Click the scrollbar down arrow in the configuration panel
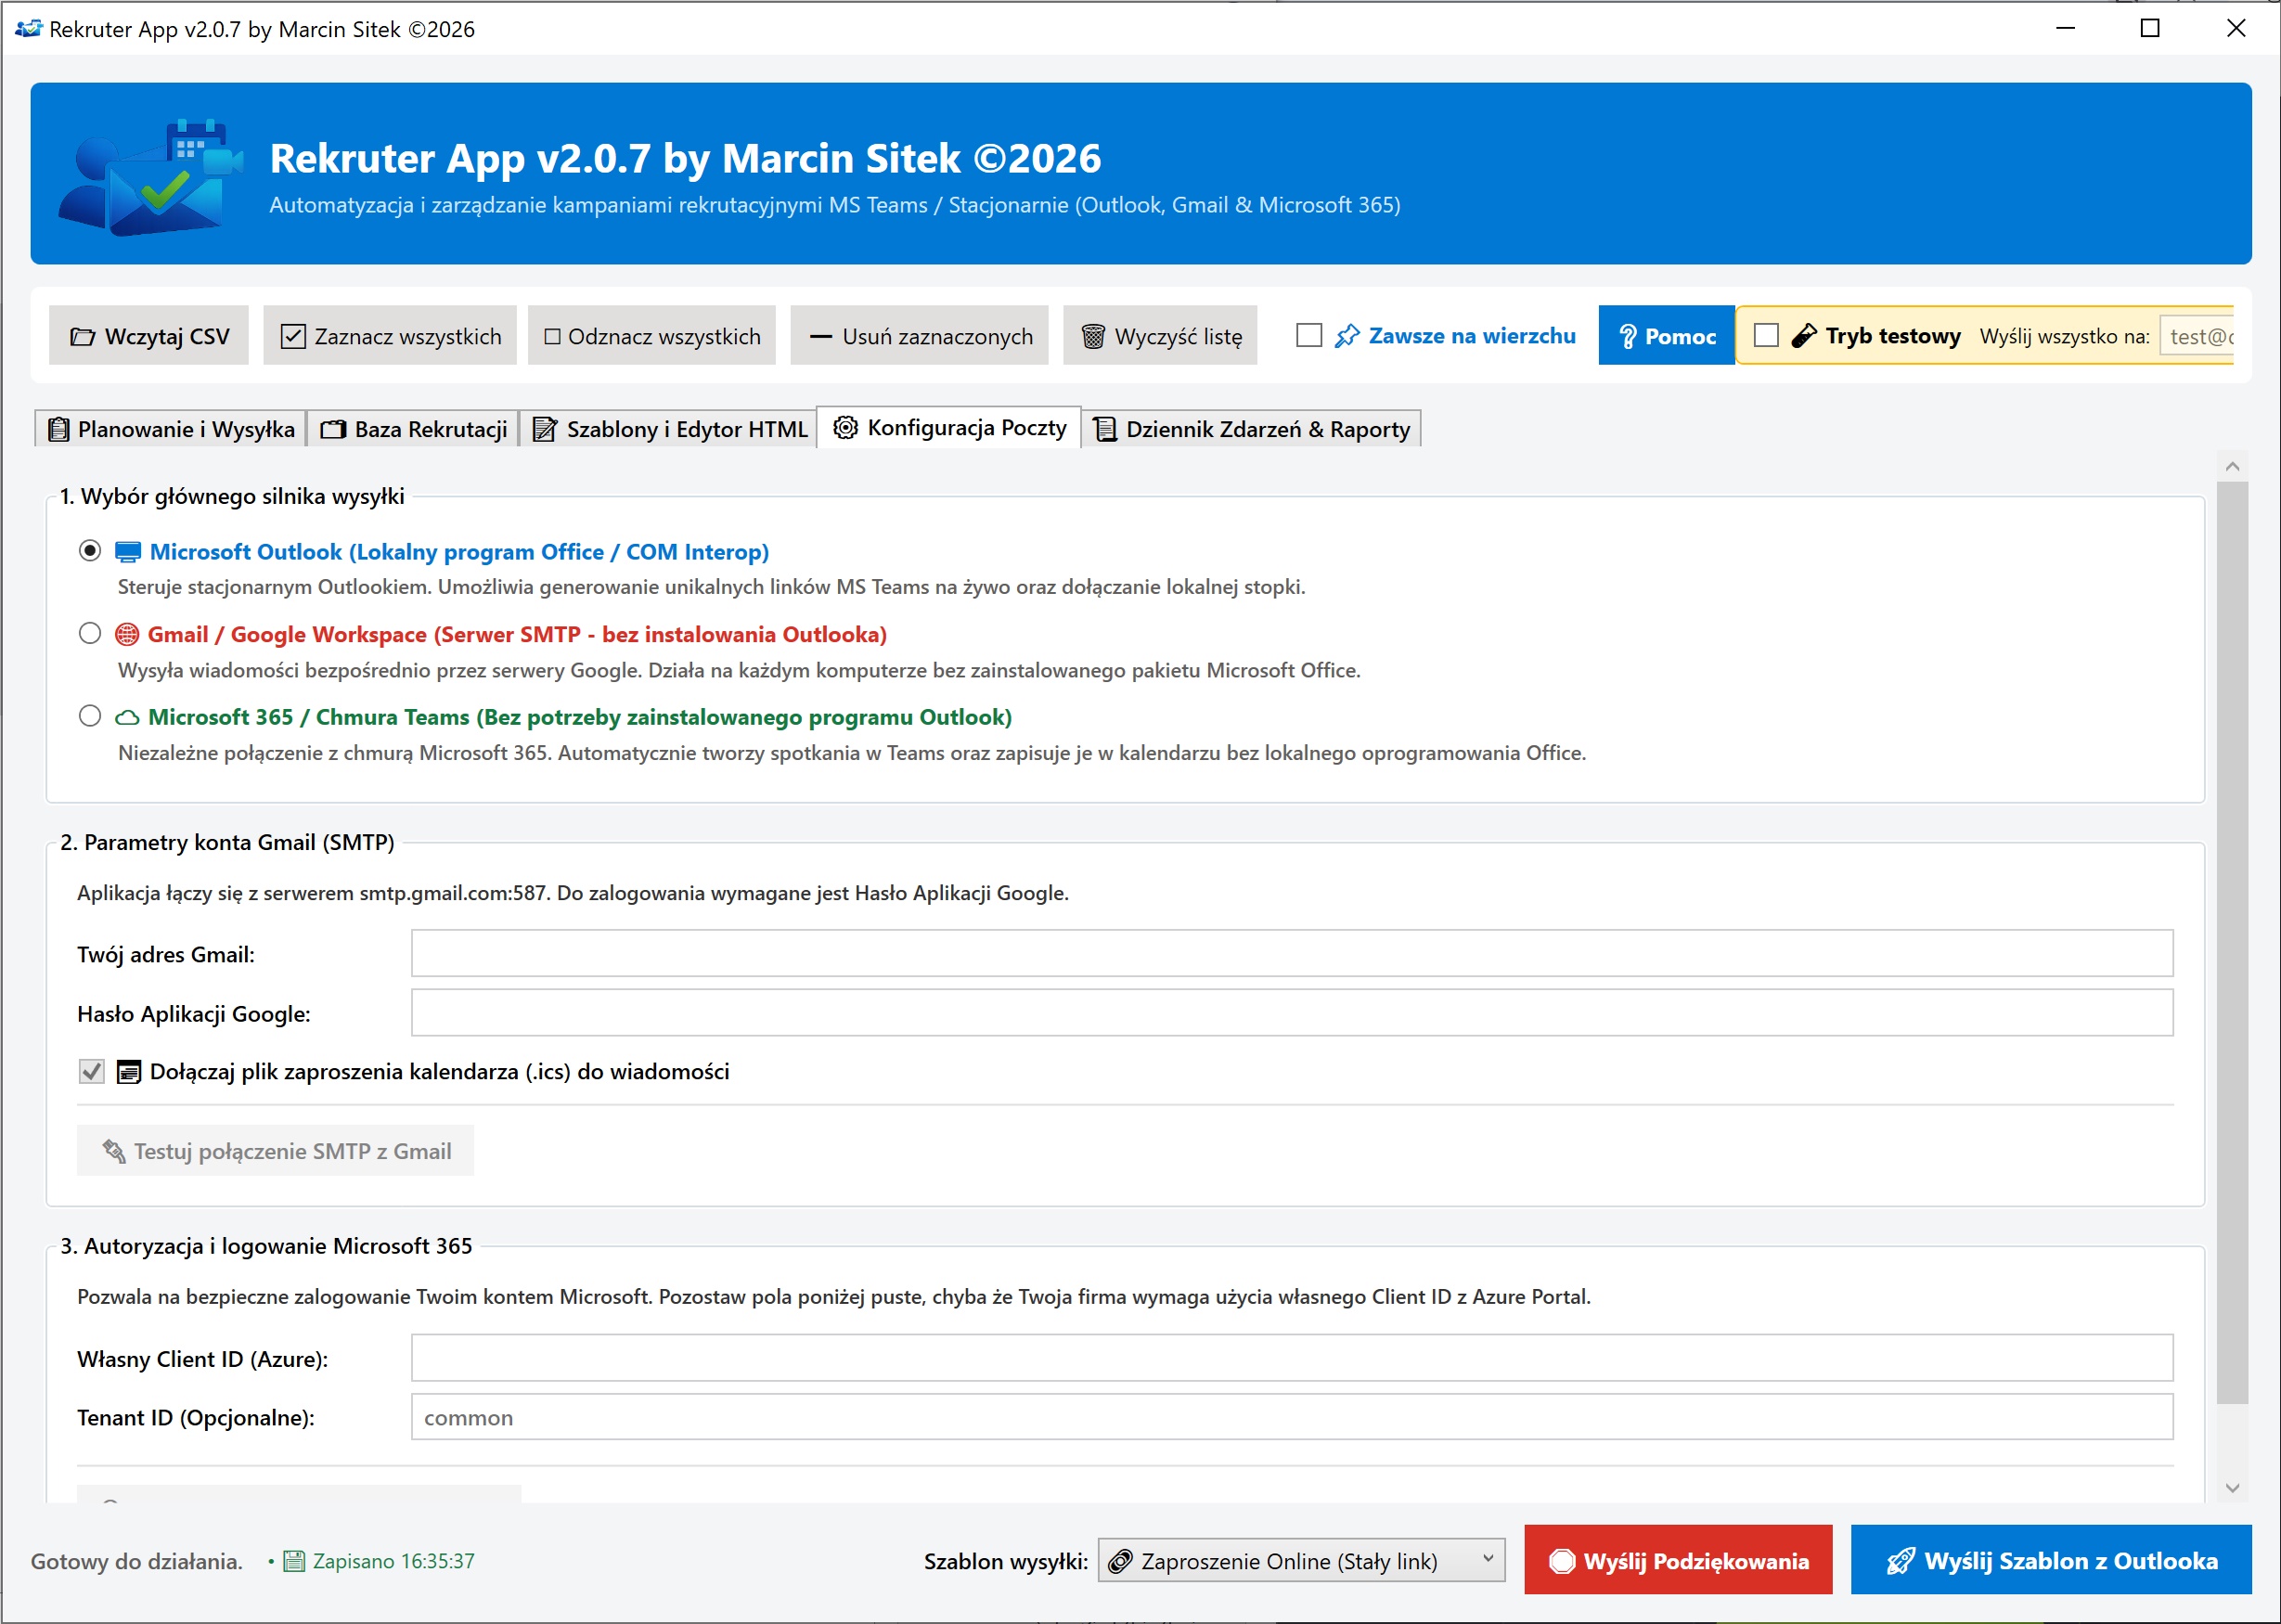Image resolution: width=2281 pixels, height=1624 pixels. coord(2232,1488)
